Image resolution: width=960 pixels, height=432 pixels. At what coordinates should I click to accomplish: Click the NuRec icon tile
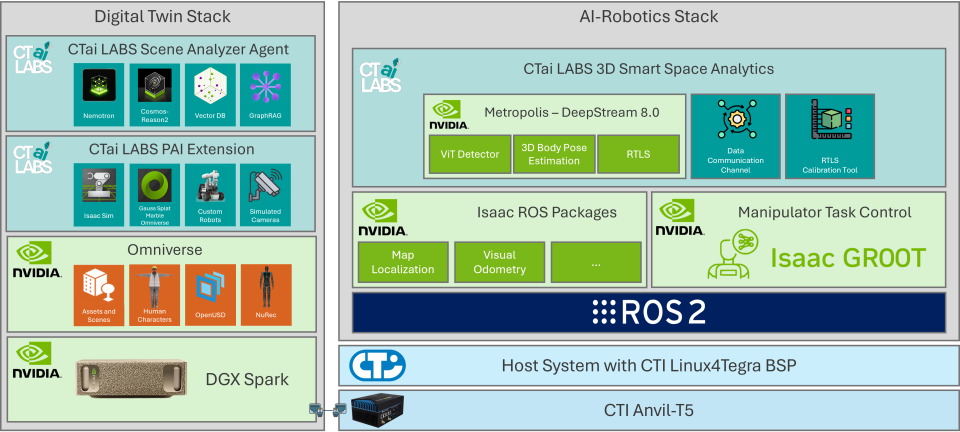266,295
